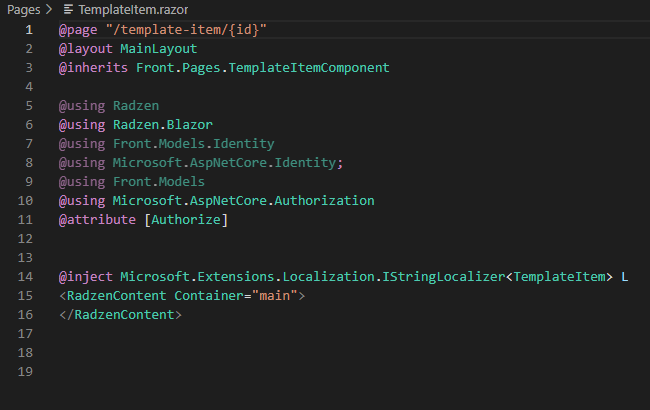Click the @inherits directive keyword

tap(93, 68)
